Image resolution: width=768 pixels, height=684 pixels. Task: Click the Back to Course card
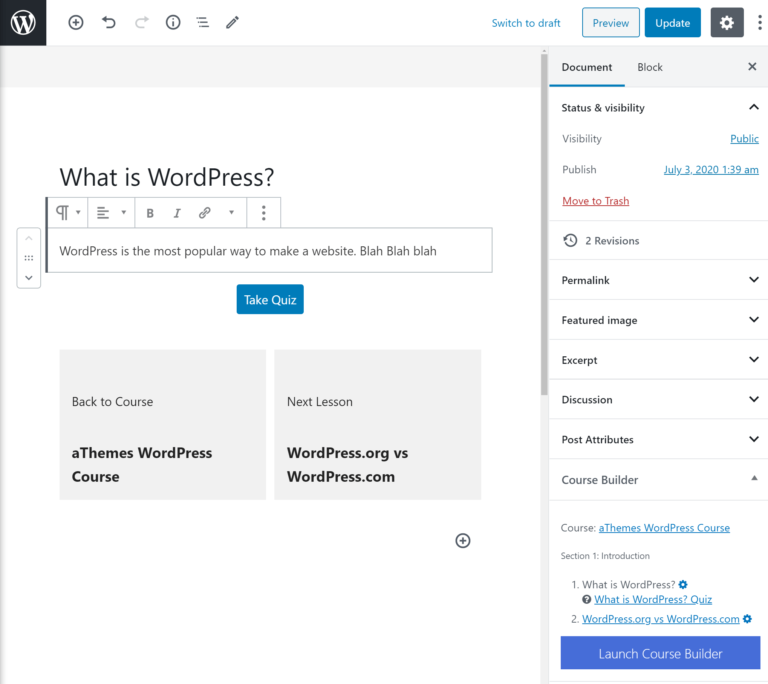[x=163, y=425]
